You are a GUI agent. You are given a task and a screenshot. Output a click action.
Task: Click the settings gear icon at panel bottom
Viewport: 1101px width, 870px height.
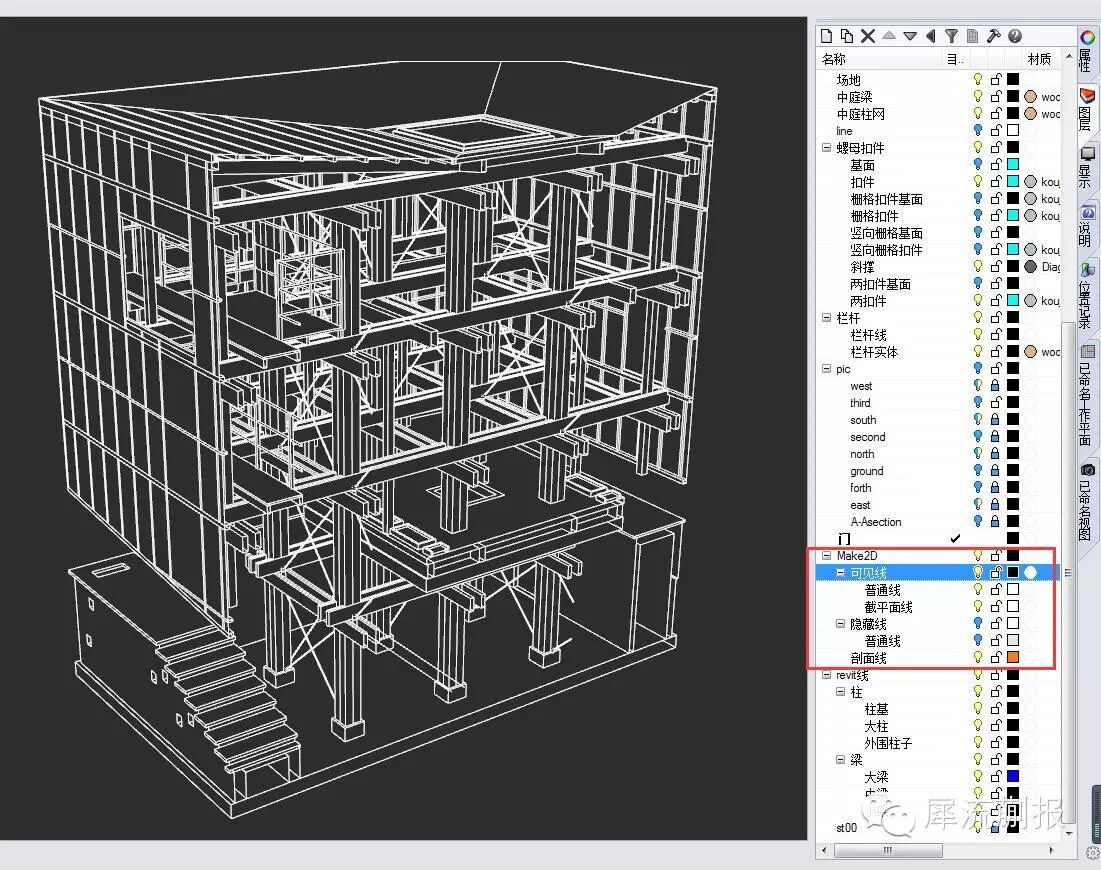point(1092,854)
